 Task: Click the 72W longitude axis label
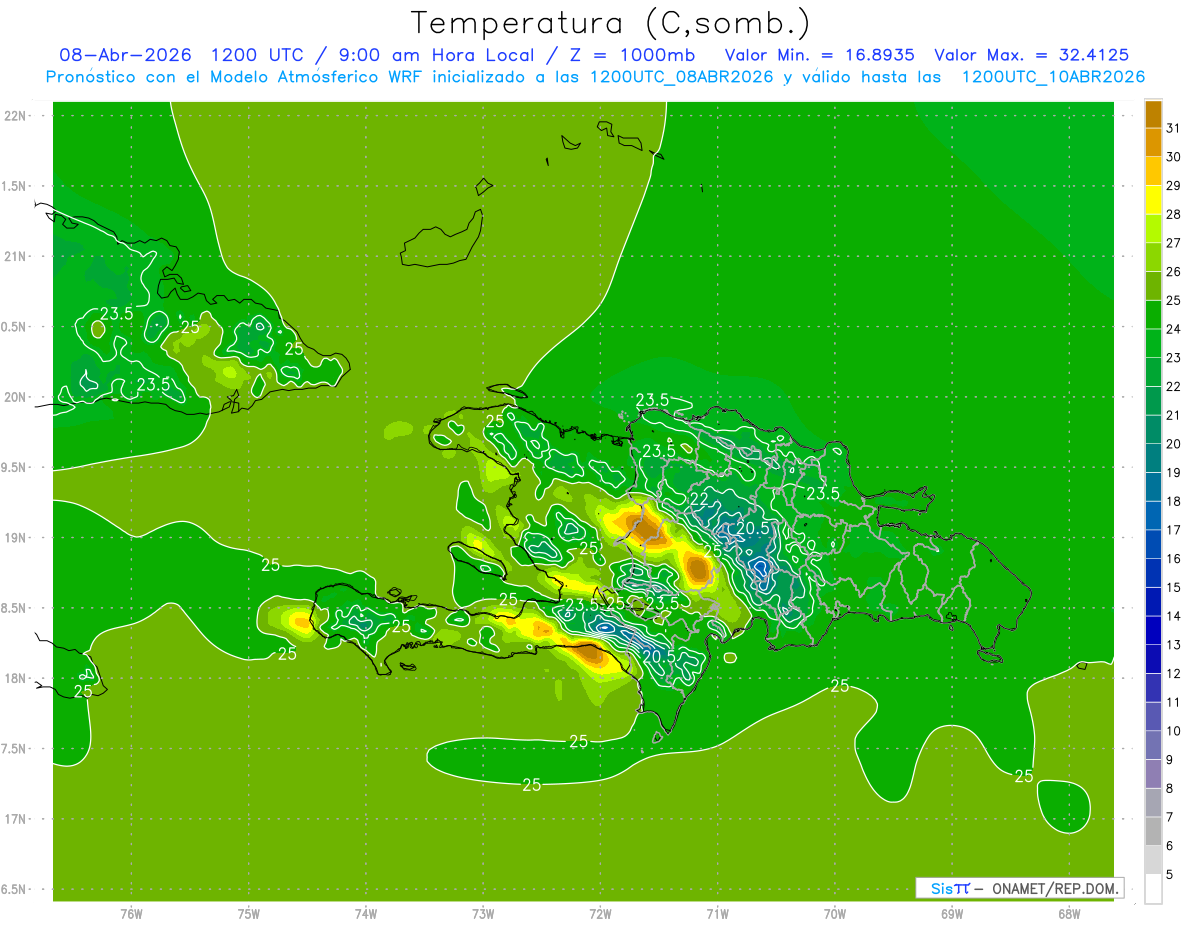click(600, 914)
